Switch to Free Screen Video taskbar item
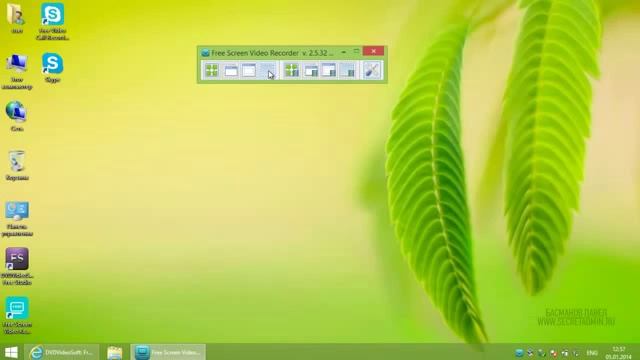The height and width of the screenshot is (360, 640). click(x=168, y=352)
